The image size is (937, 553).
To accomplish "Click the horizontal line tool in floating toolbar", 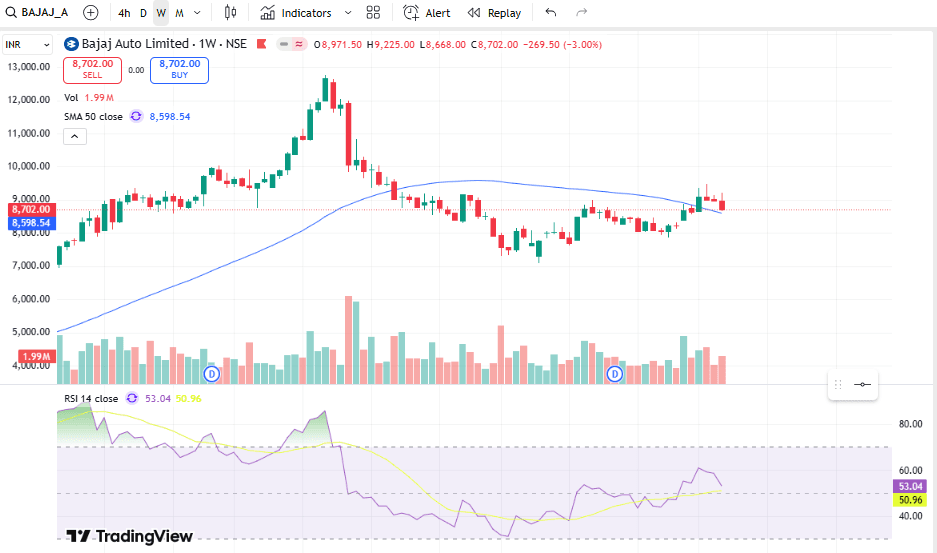I will coord(862,384).
